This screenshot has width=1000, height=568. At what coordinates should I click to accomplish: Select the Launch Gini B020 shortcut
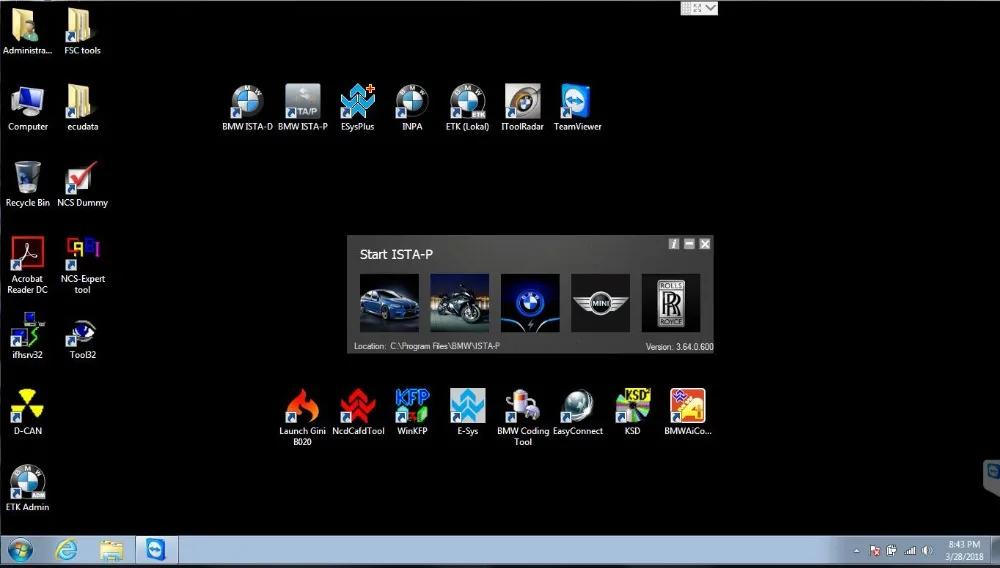click(x=302, y=418)
